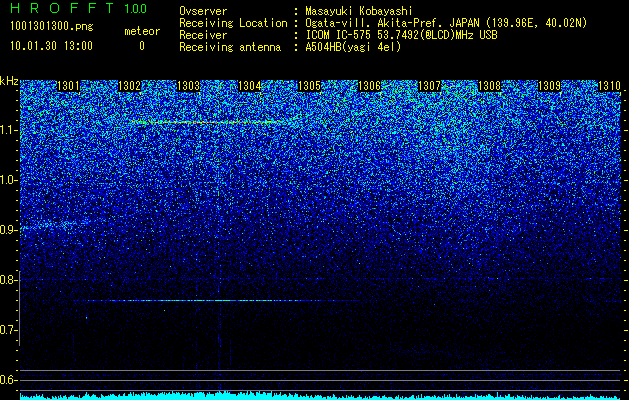Click the 1307 time marker
Image resolution: width=629 pixels, height=400 pixels.
tap(429, 86)
